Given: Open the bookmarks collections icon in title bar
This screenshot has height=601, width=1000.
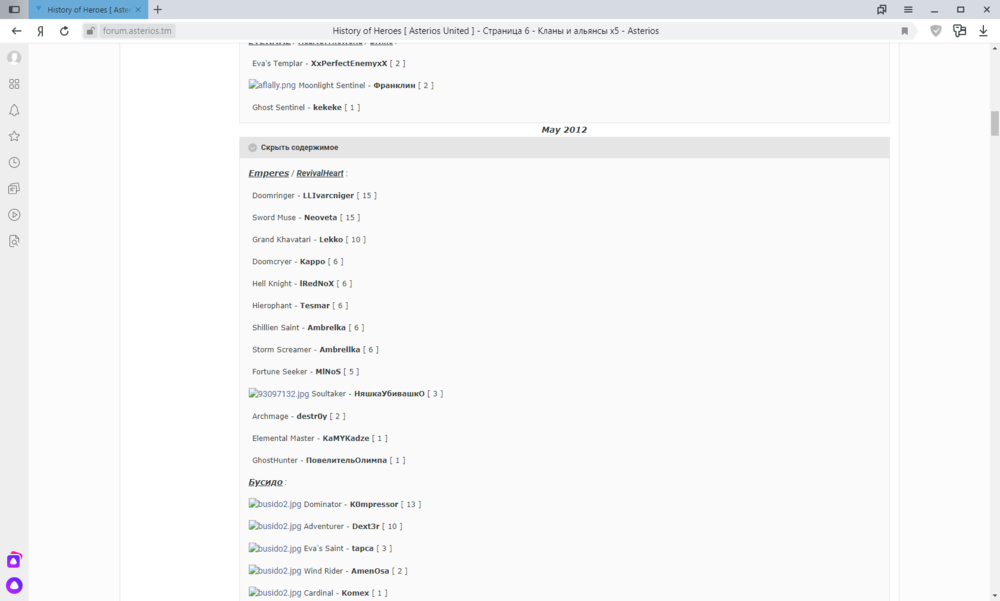Looking at the screenshot, I should pyautogui.click(x=881, y=10).
